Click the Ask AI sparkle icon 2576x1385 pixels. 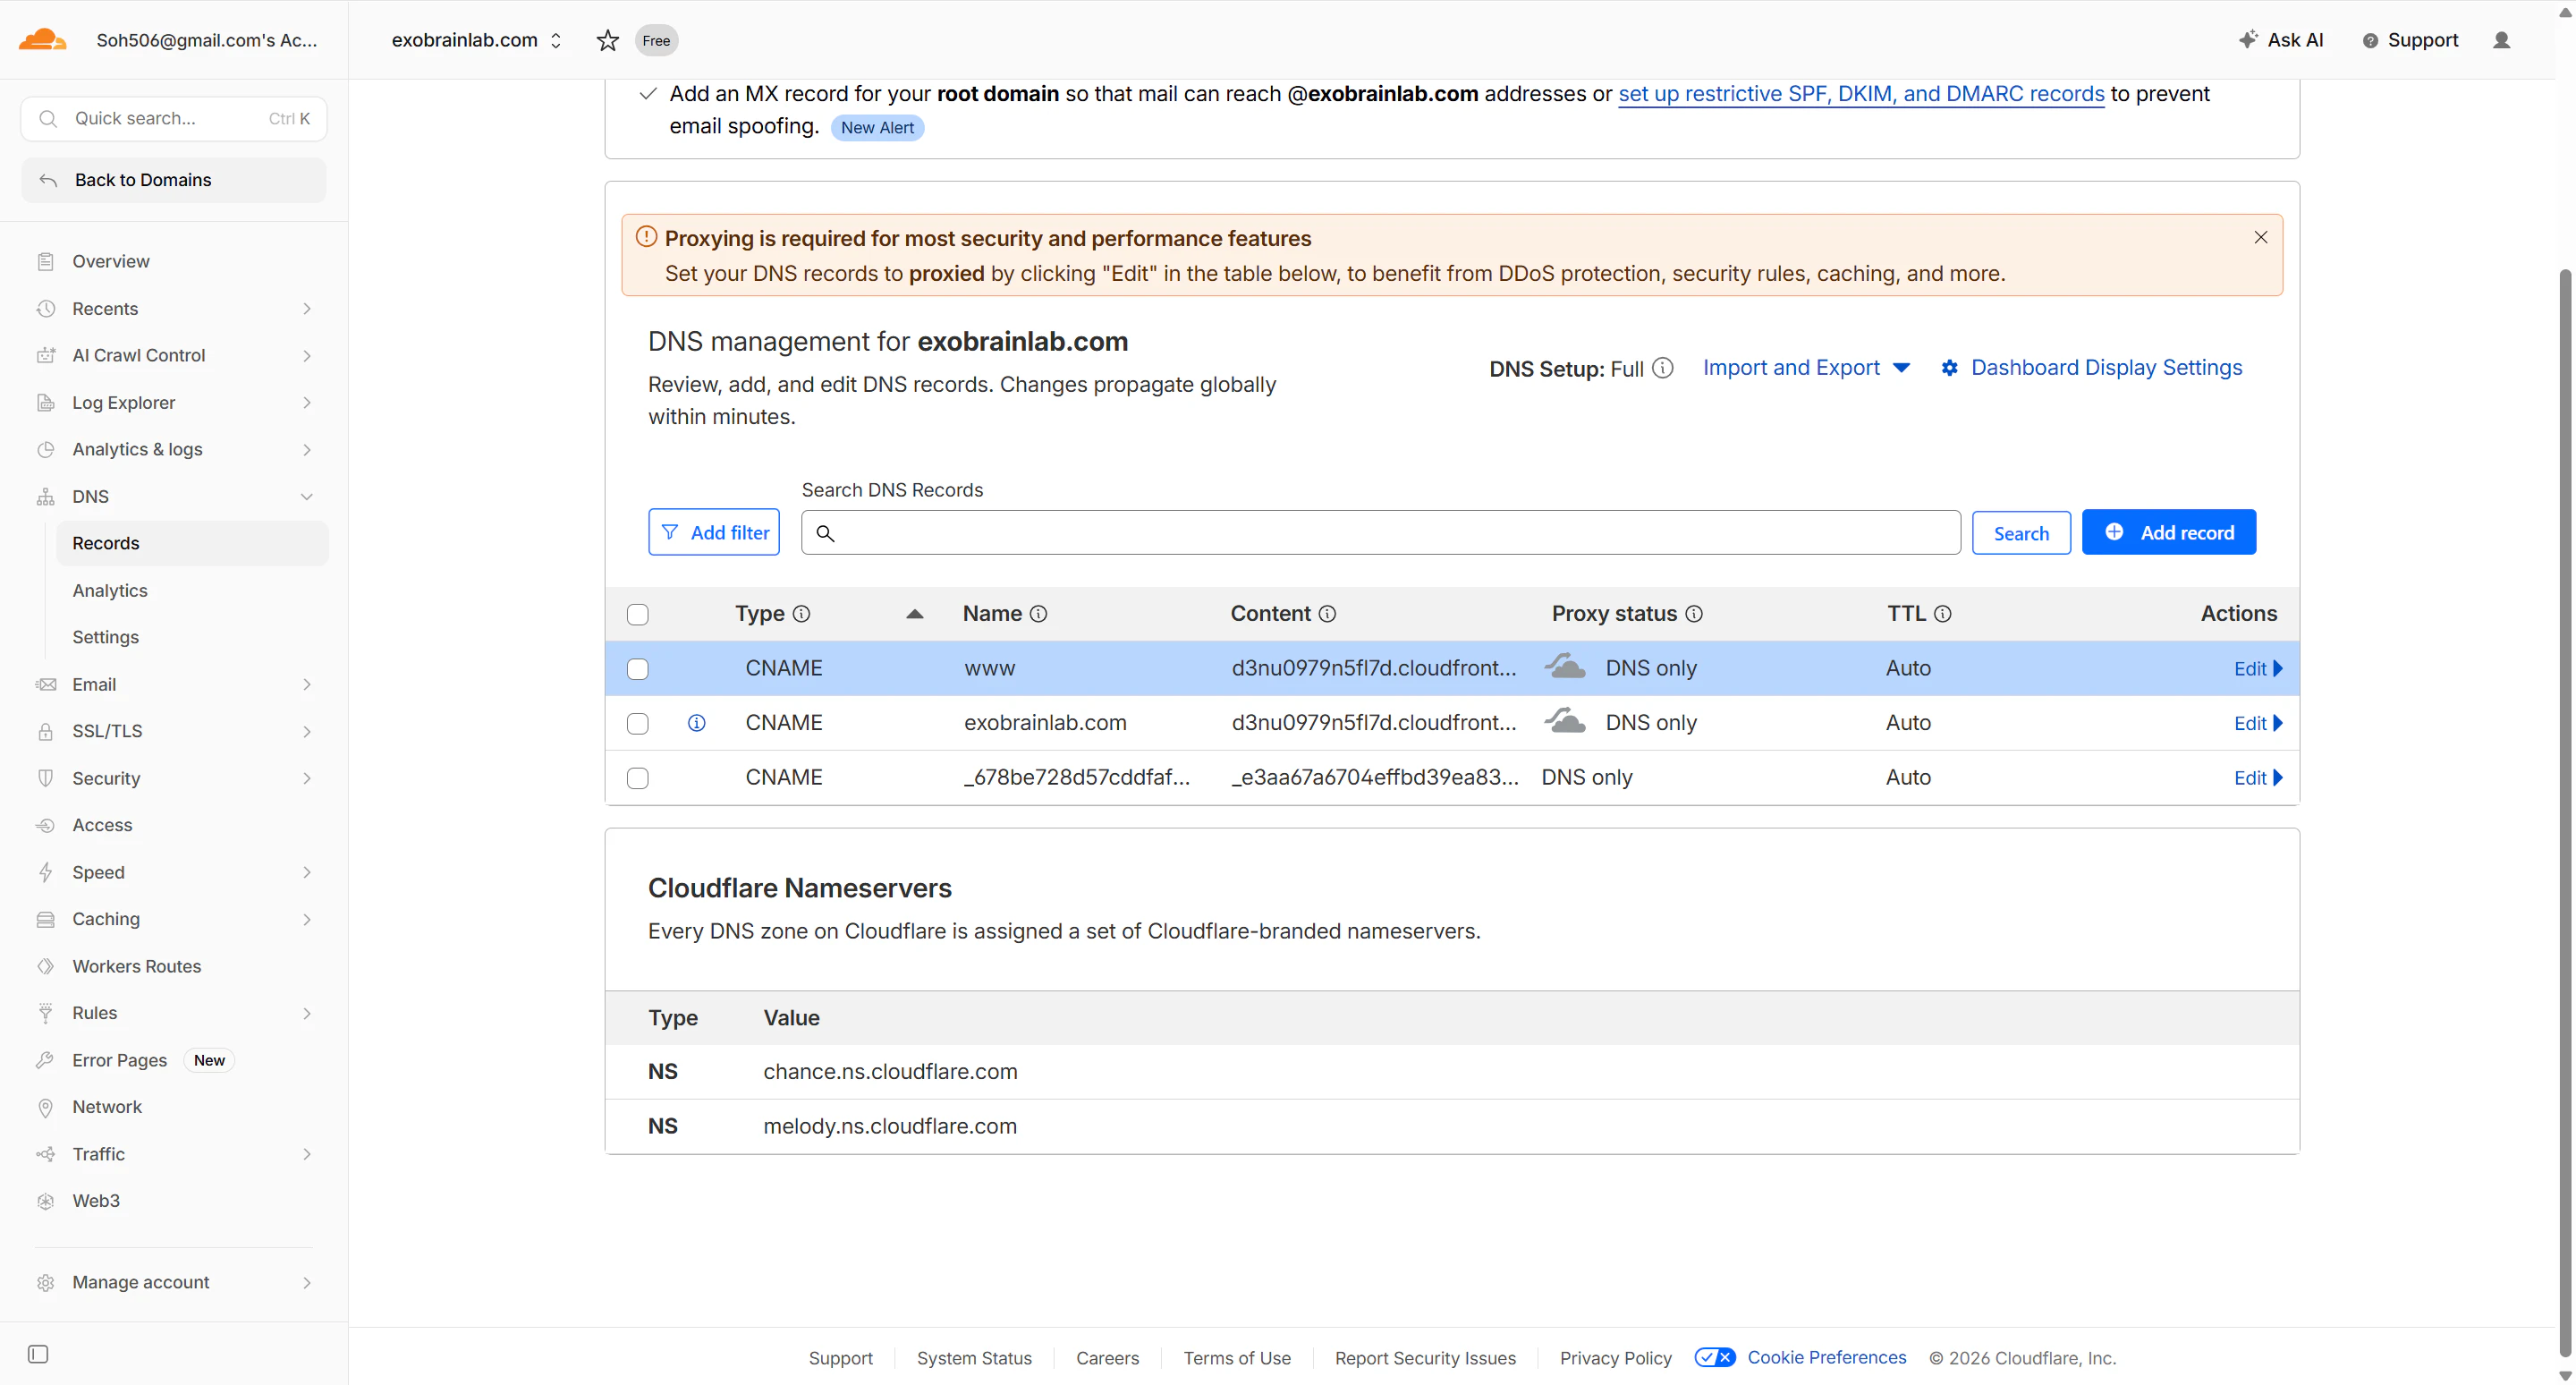point(2248,39)
